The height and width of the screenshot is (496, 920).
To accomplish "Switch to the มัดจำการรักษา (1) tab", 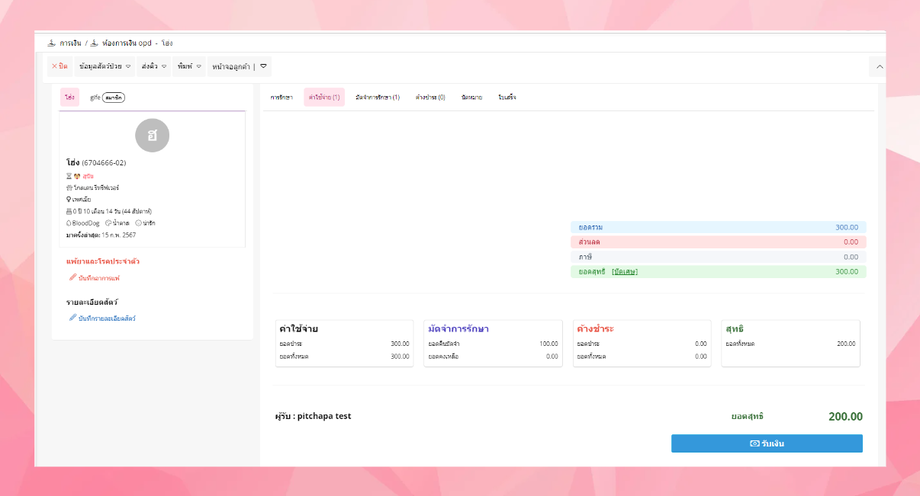I will 377,97.
